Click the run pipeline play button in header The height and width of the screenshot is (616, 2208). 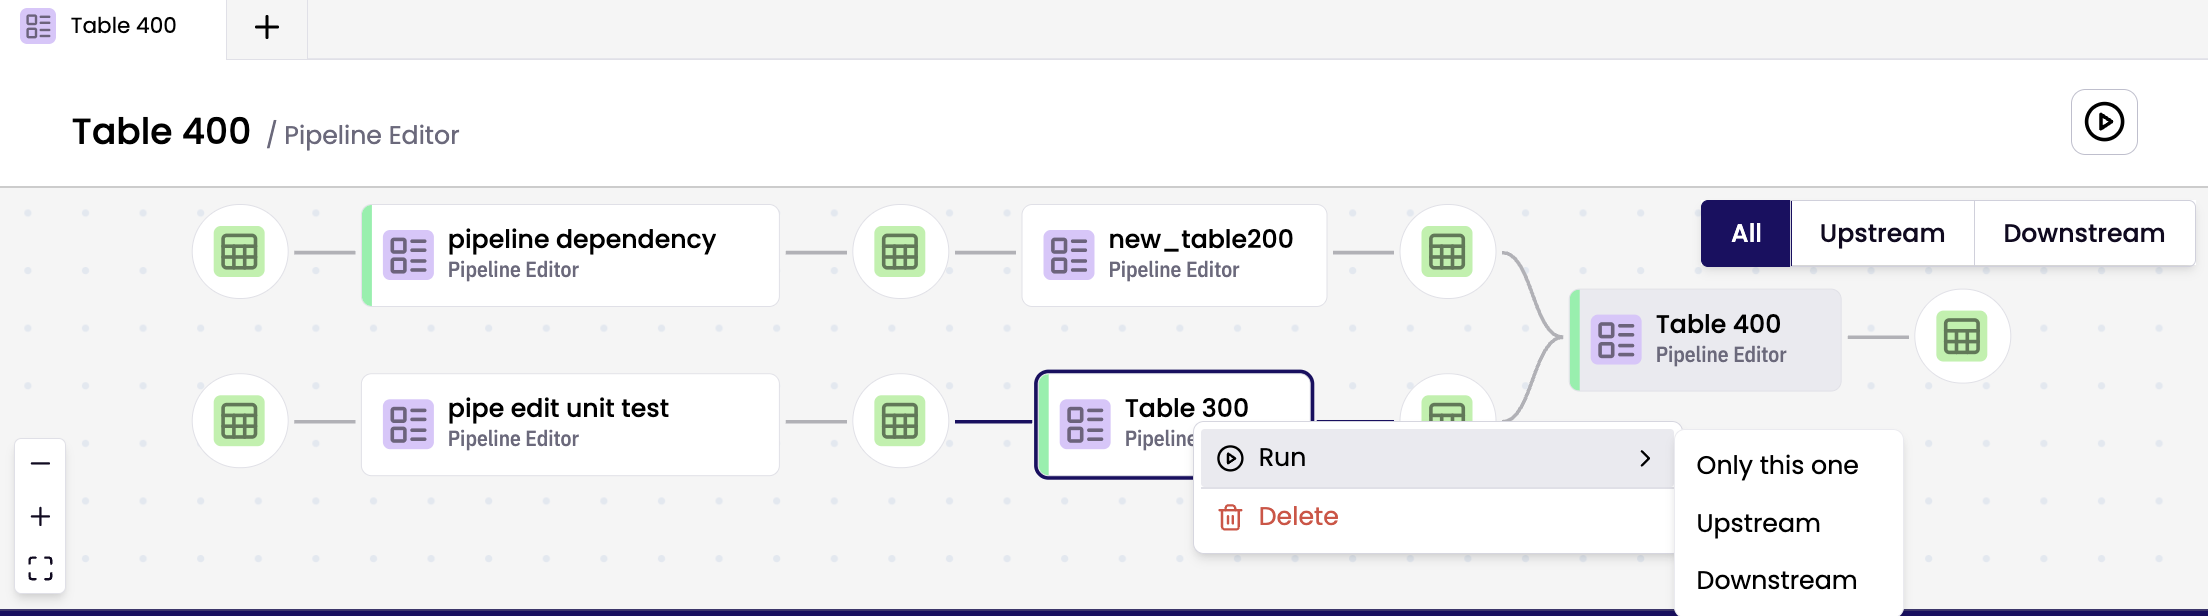point(2104,122)
